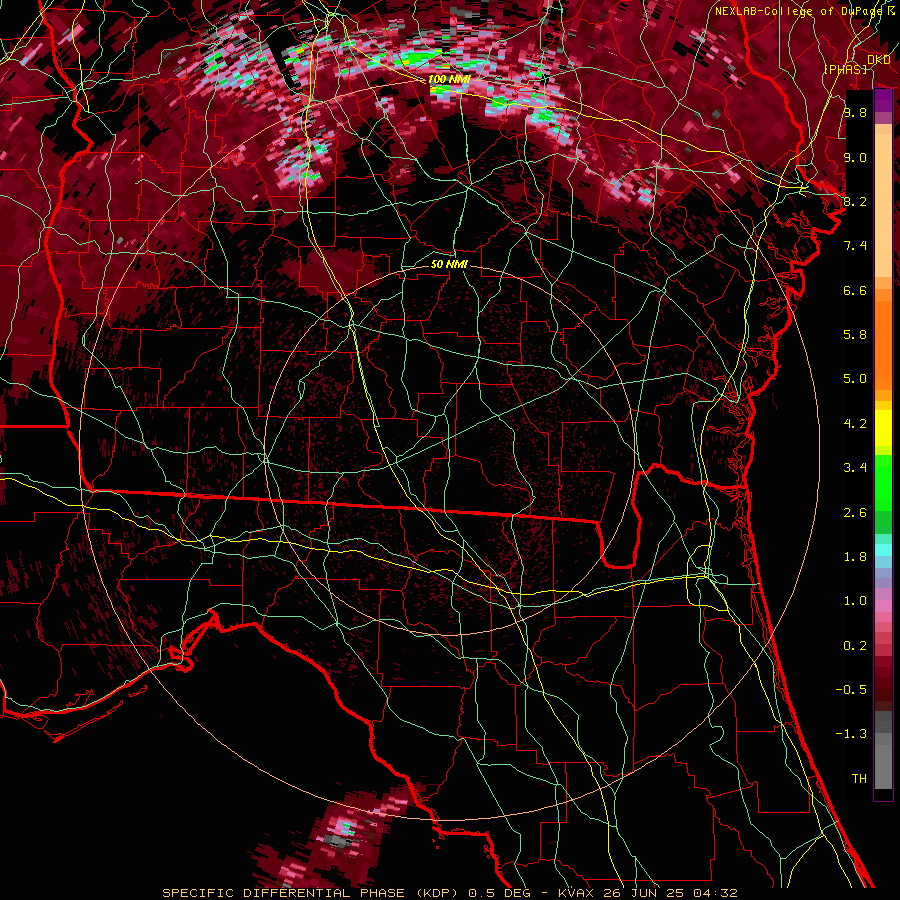The height and width of the screenshot is (900, 900).
Task: Click the NEXLAB-College of DuPage credit text
Action: click(x=798, y=11)
